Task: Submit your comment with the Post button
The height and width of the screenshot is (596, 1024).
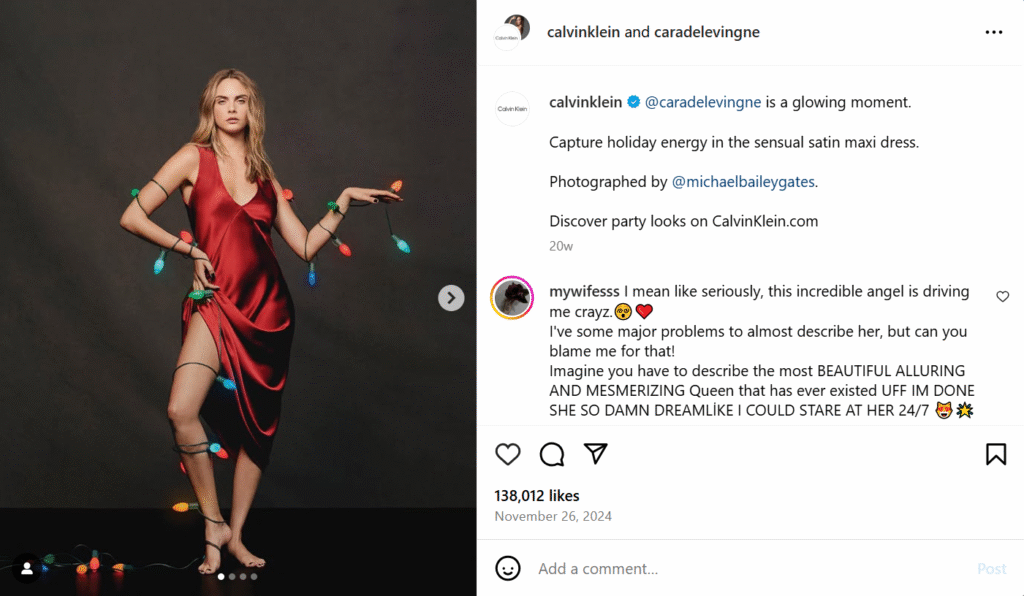Action: (x=991, y=568)
